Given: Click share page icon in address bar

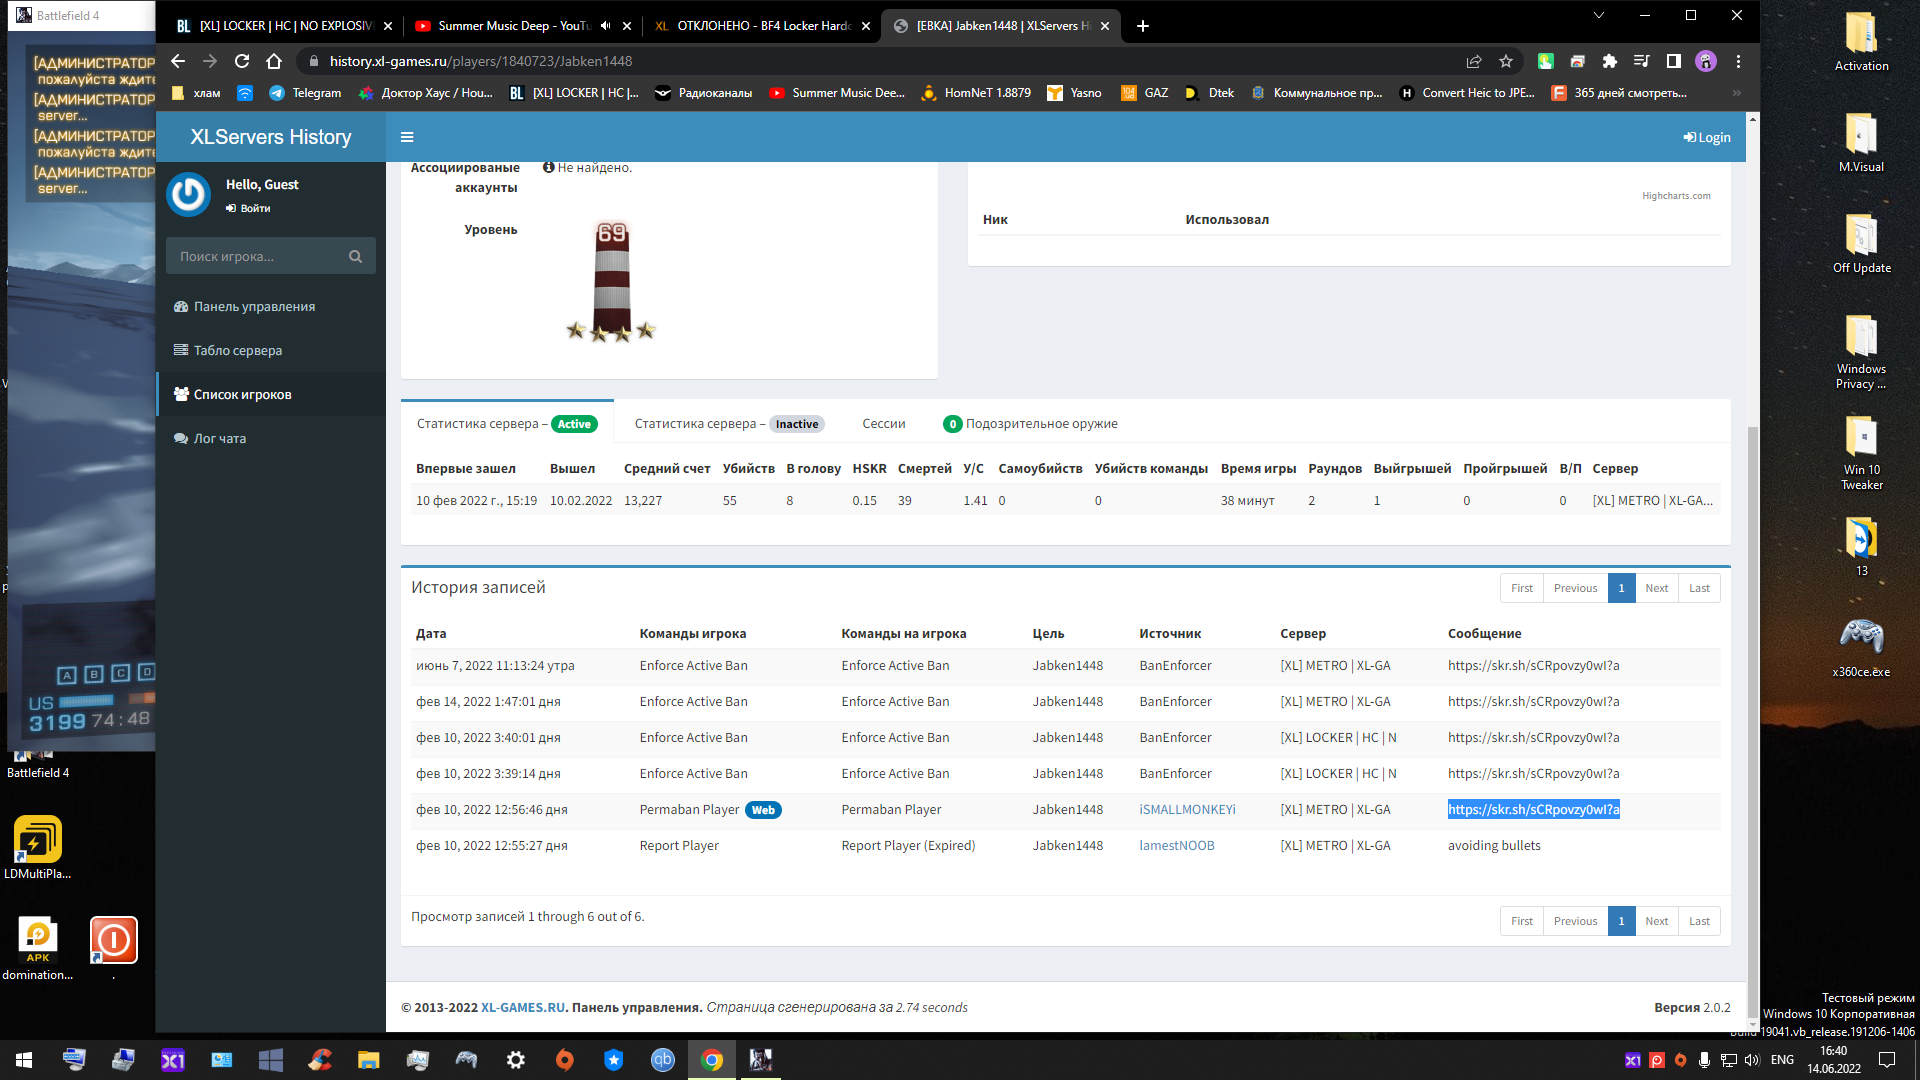Looking at the screenshot, I should click(x=1474, y=61).
